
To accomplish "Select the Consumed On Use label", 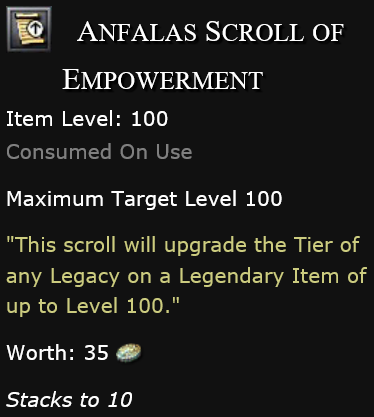I will [99, 152].
